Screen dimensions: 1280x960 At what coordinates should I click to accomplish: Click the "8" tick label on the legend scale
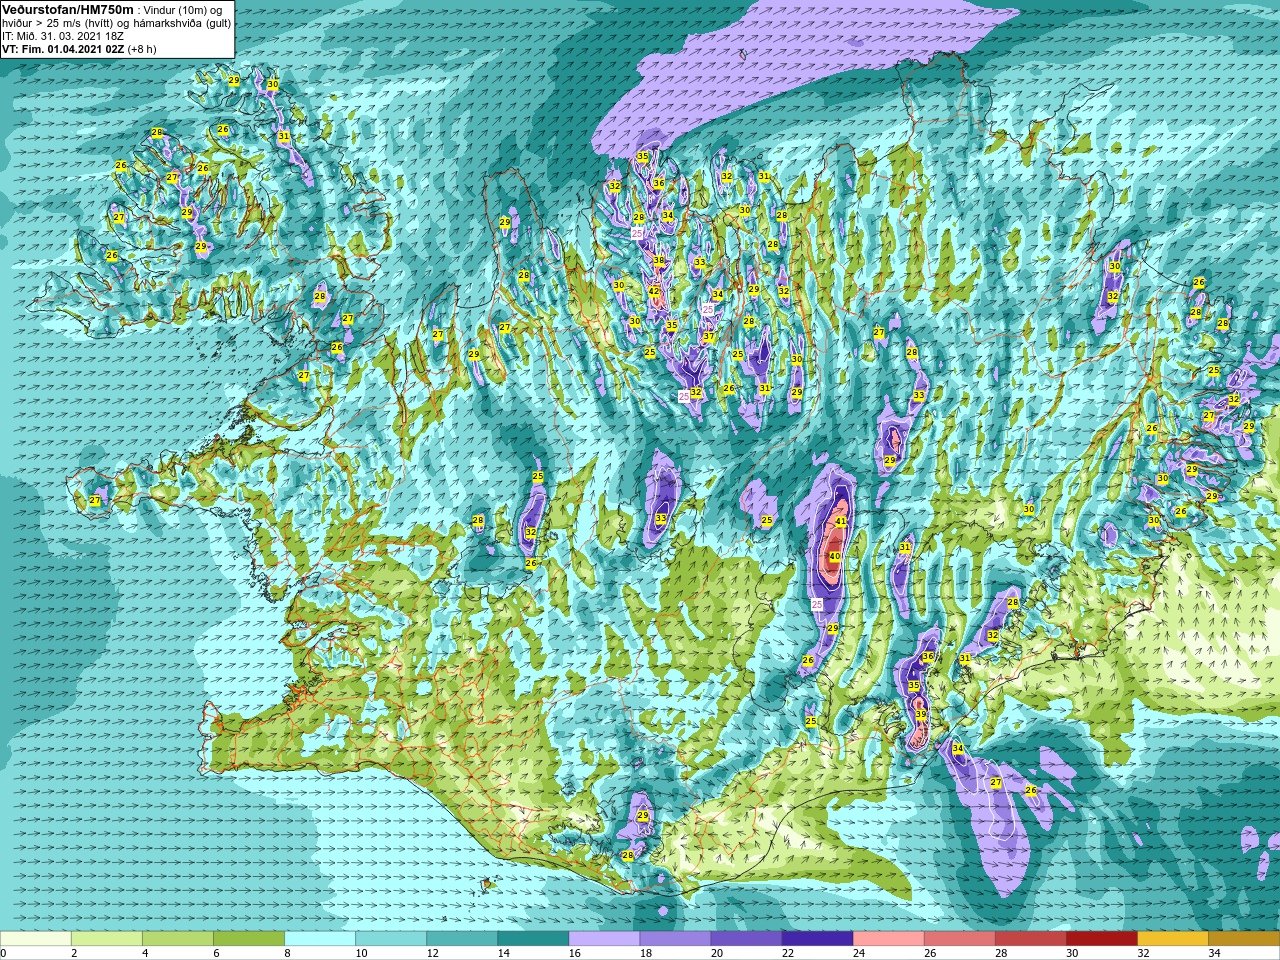tap(286, 953)
